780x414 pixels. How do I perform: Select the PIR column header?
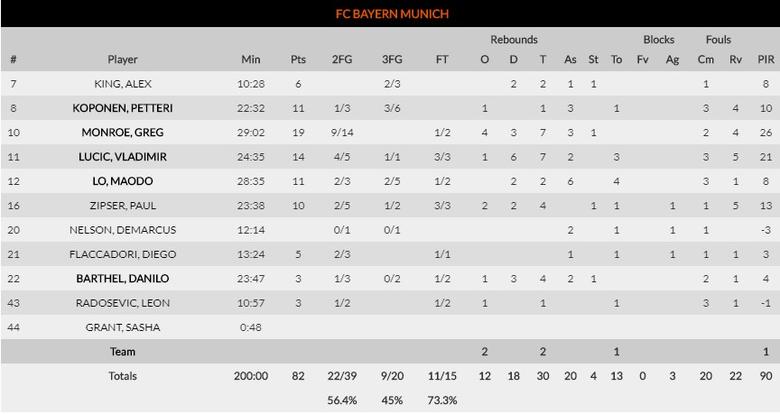[x=763, y=59]
